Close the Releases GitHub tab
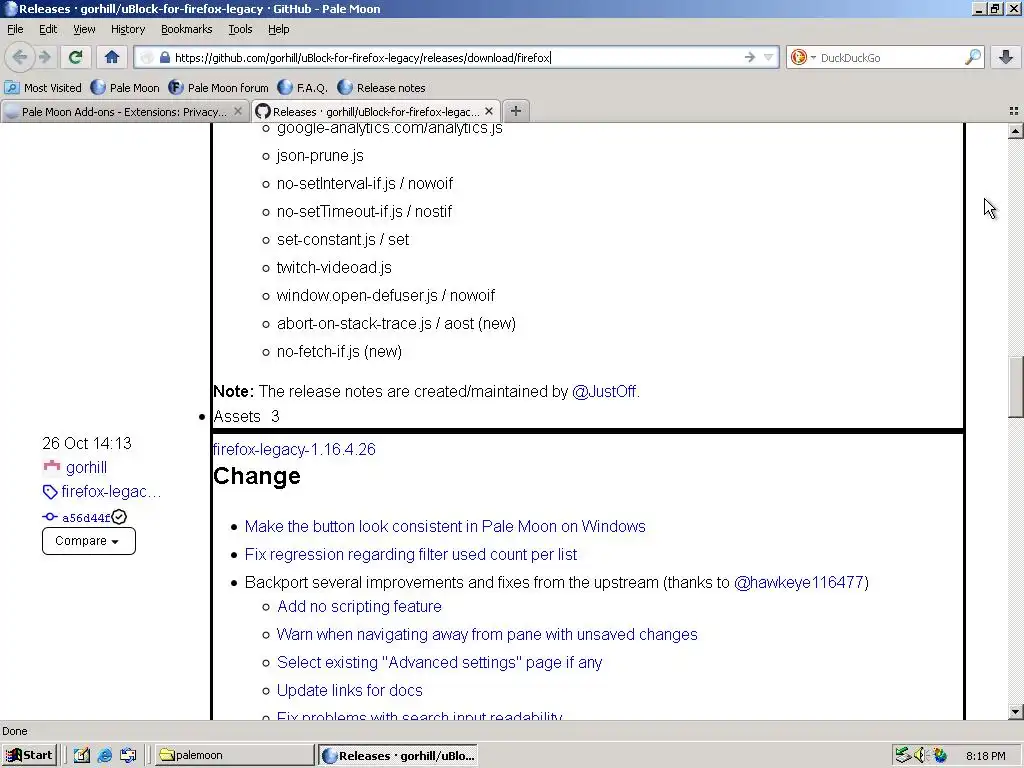 [488, 111]
